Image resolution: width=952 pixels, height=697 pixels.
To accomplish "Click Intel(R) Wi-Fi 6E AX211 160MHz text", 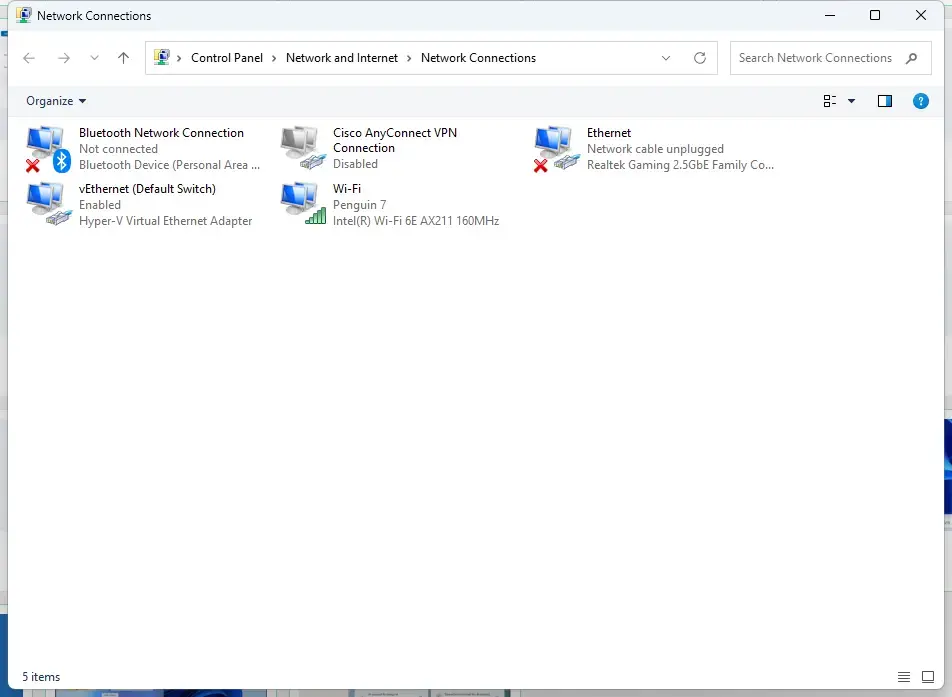I will [416, 221].
